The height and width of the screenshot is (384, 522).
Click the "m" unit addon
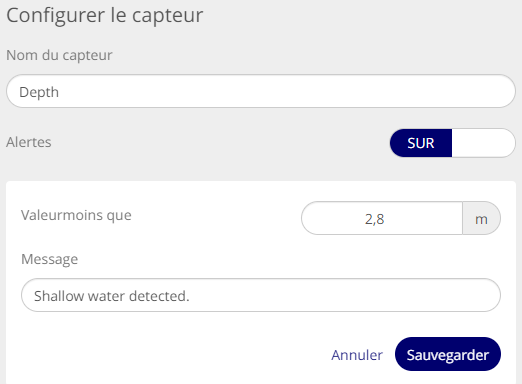pyautogui.click(x=481, y=218)
